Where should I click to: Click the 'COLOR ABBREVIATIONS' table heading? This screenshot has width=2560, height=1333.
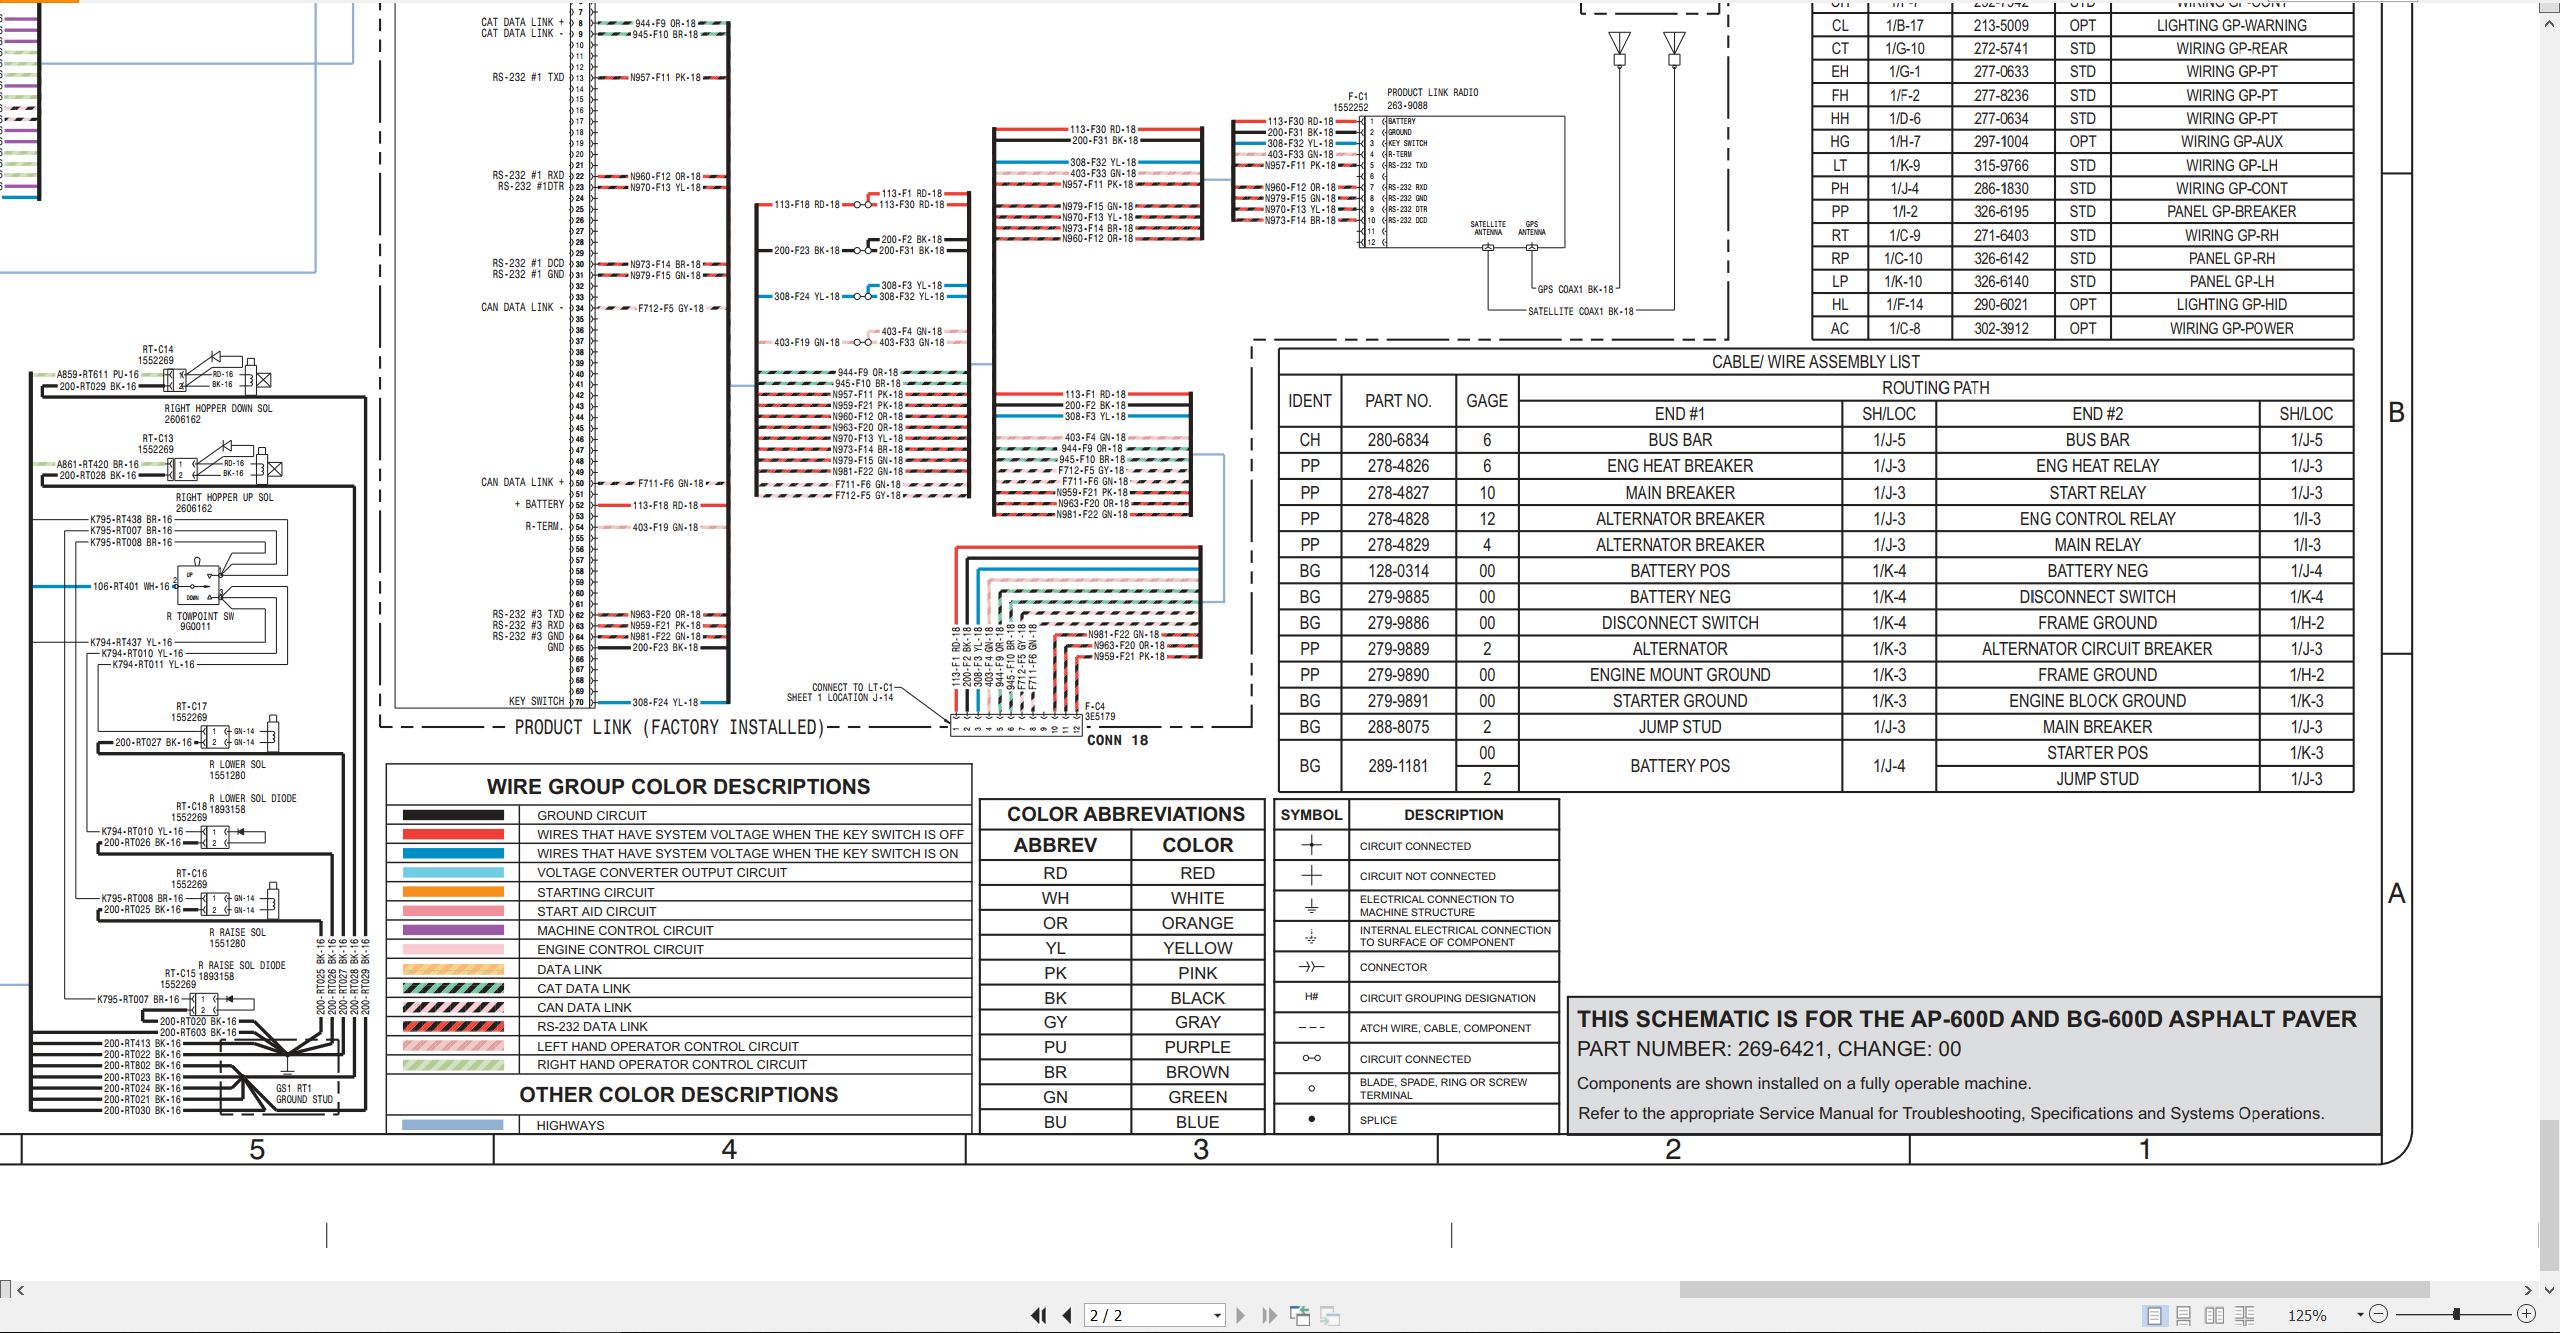pos(1125,814)
